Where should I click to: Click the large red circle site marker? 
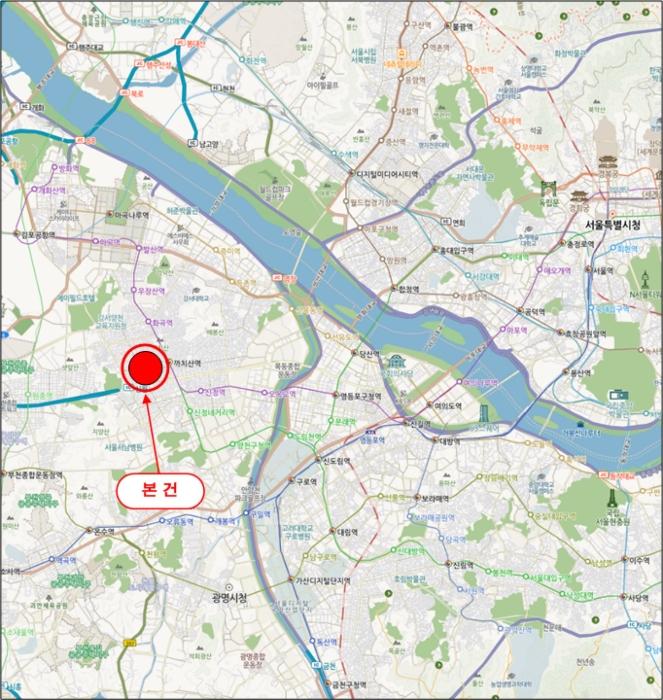[x=146, y=368]
